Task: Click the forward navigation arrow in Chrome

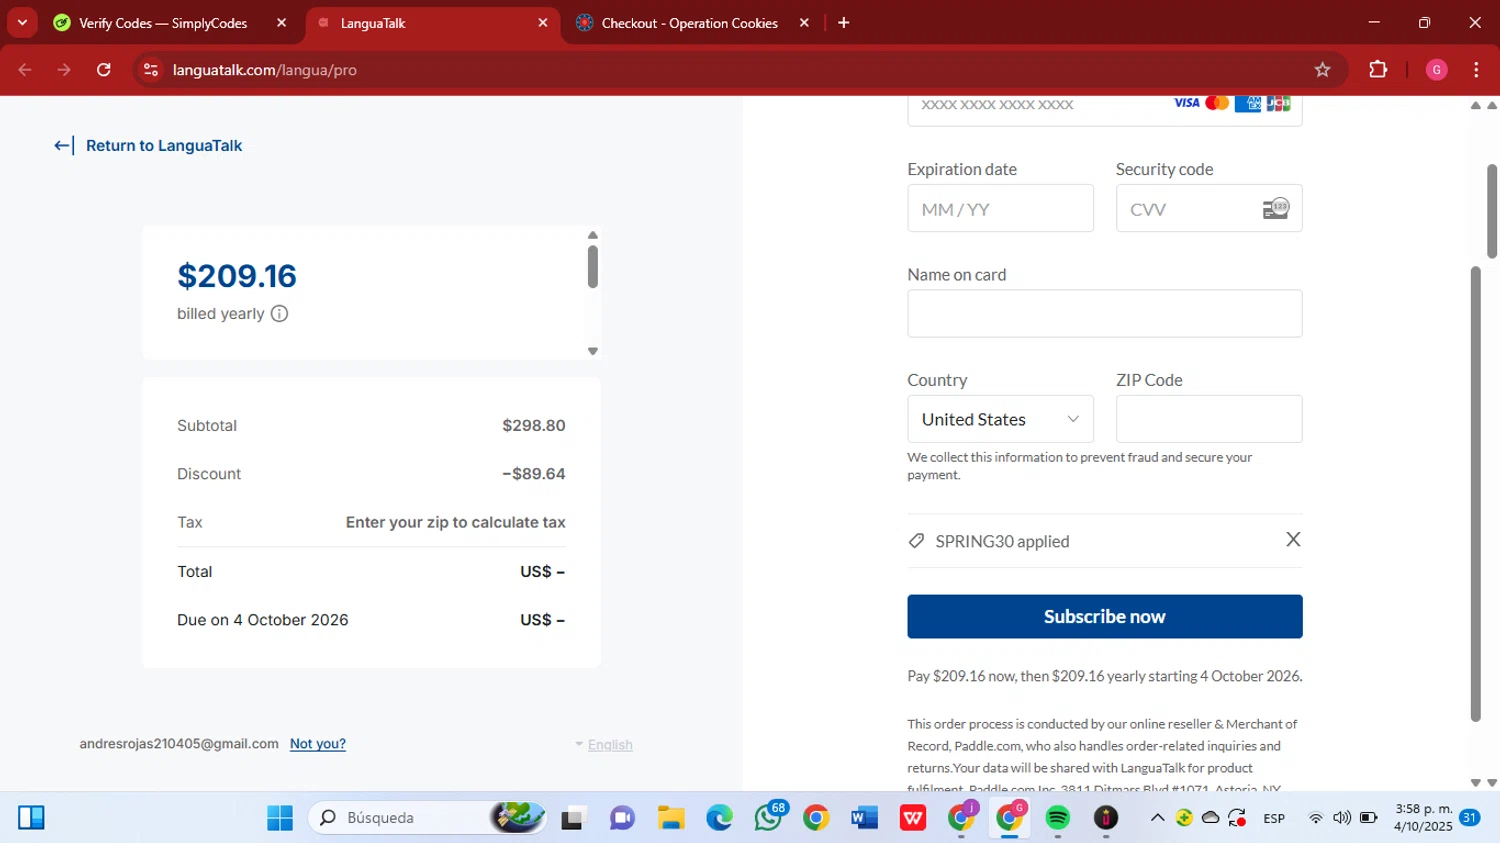Action: 64,70
